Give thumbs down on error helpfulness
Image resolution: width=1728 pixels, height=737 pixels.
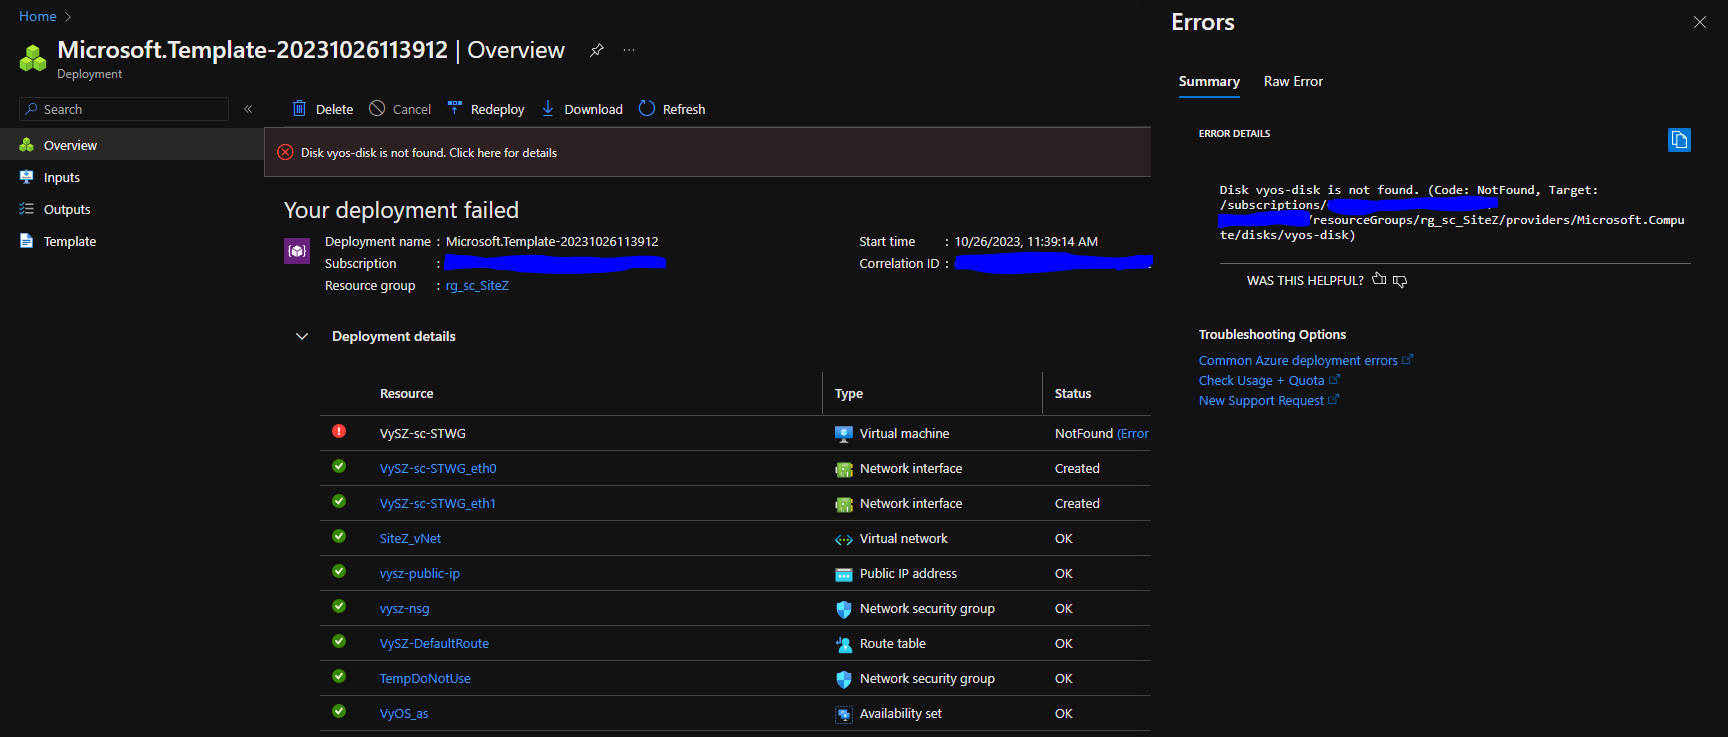(1400, 281)
